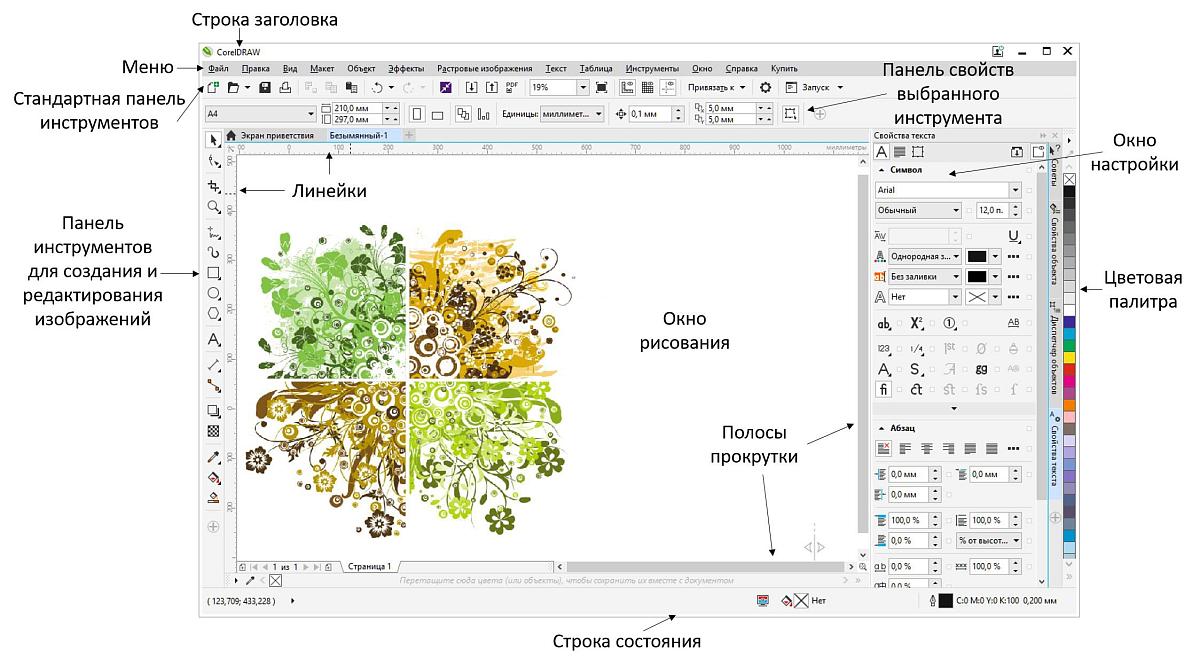Toggle Show rulers button

[628, 88]
